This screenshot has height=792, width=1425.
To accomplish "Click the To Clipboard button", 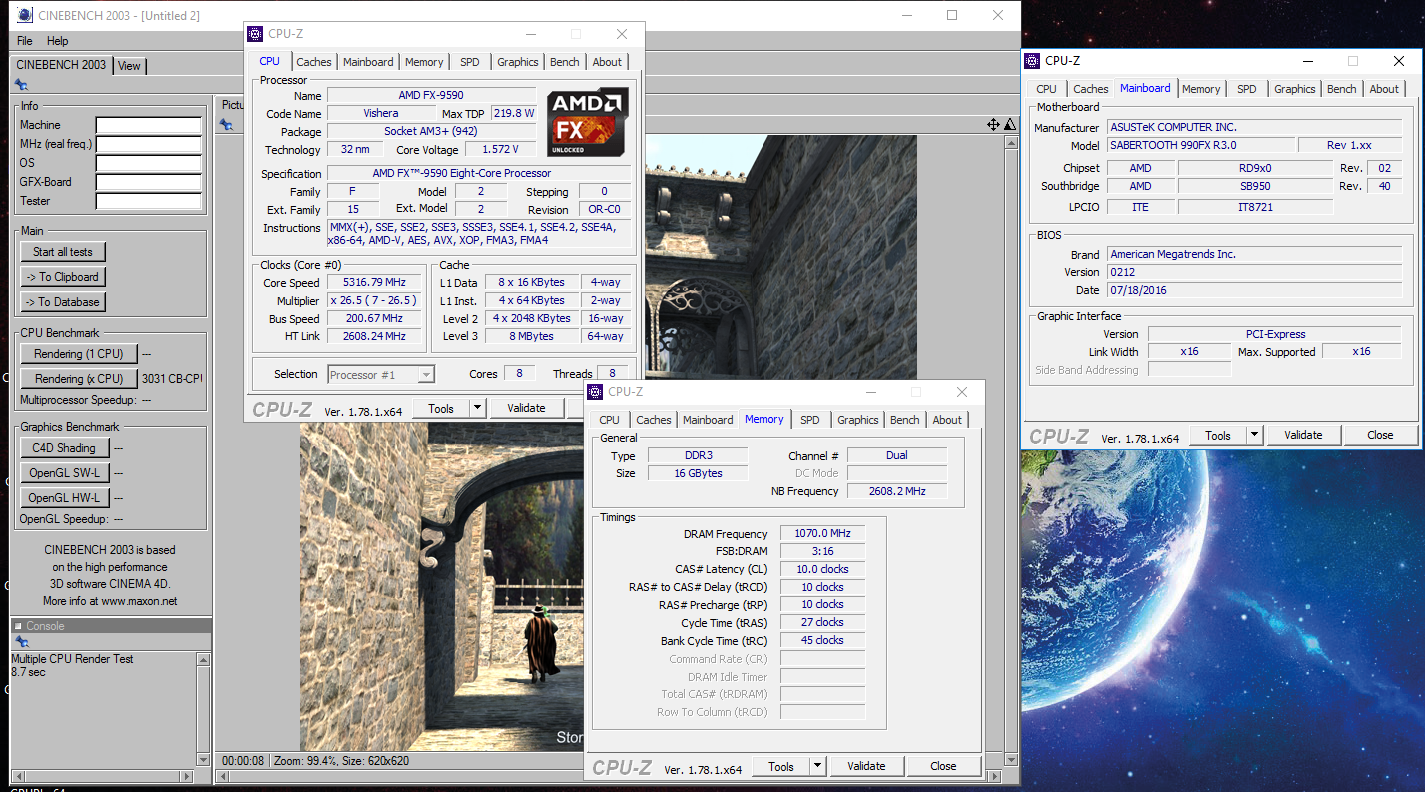I will [63, 277].
